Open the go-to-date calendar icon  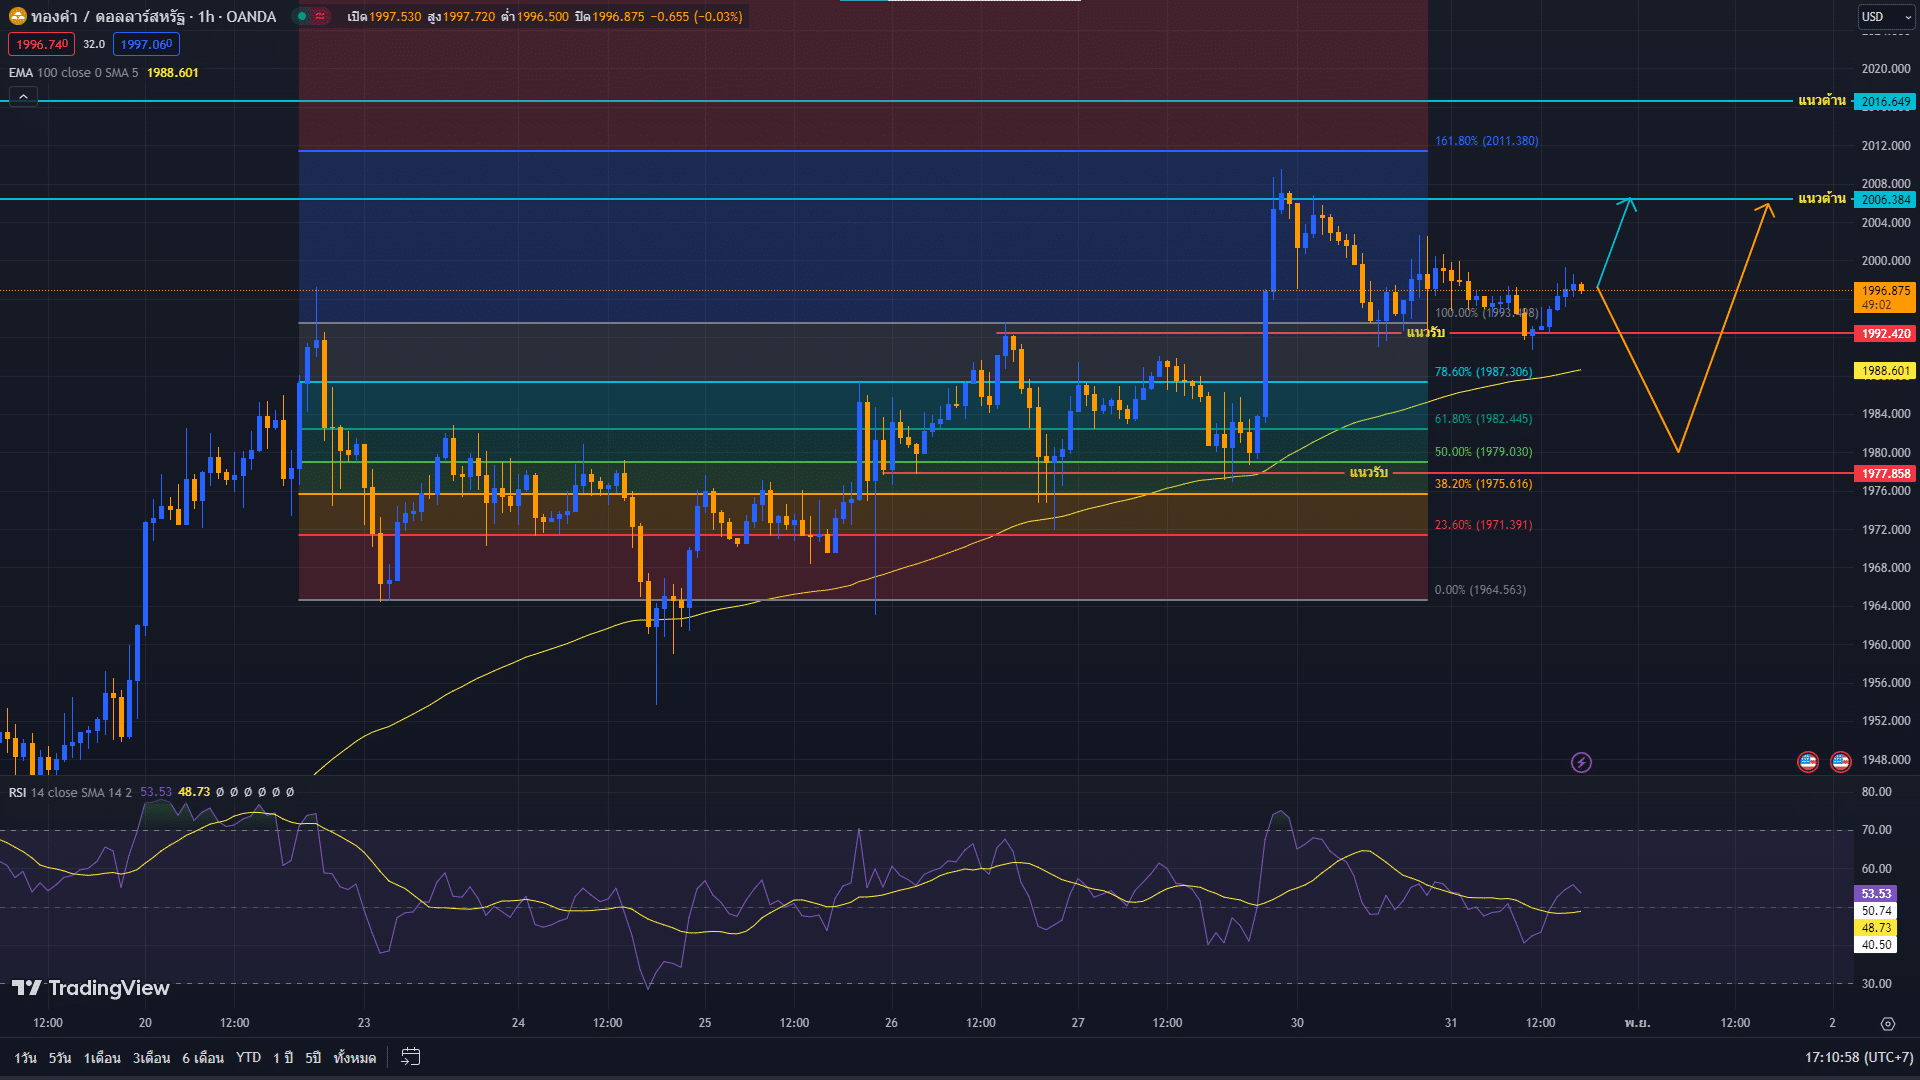(410, 1057)
